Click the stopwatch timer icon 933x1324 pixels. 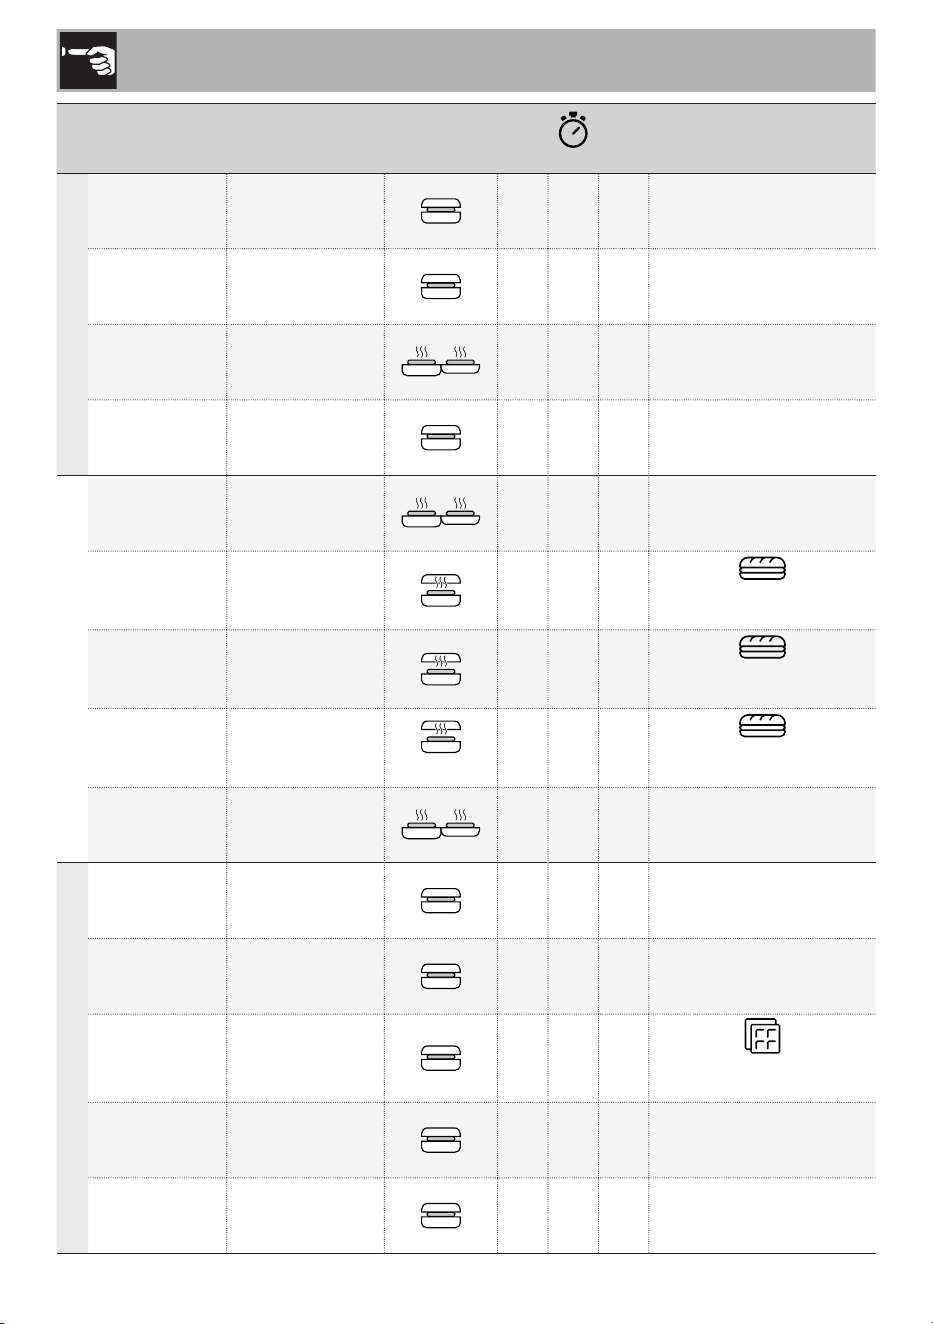point(573,132)
